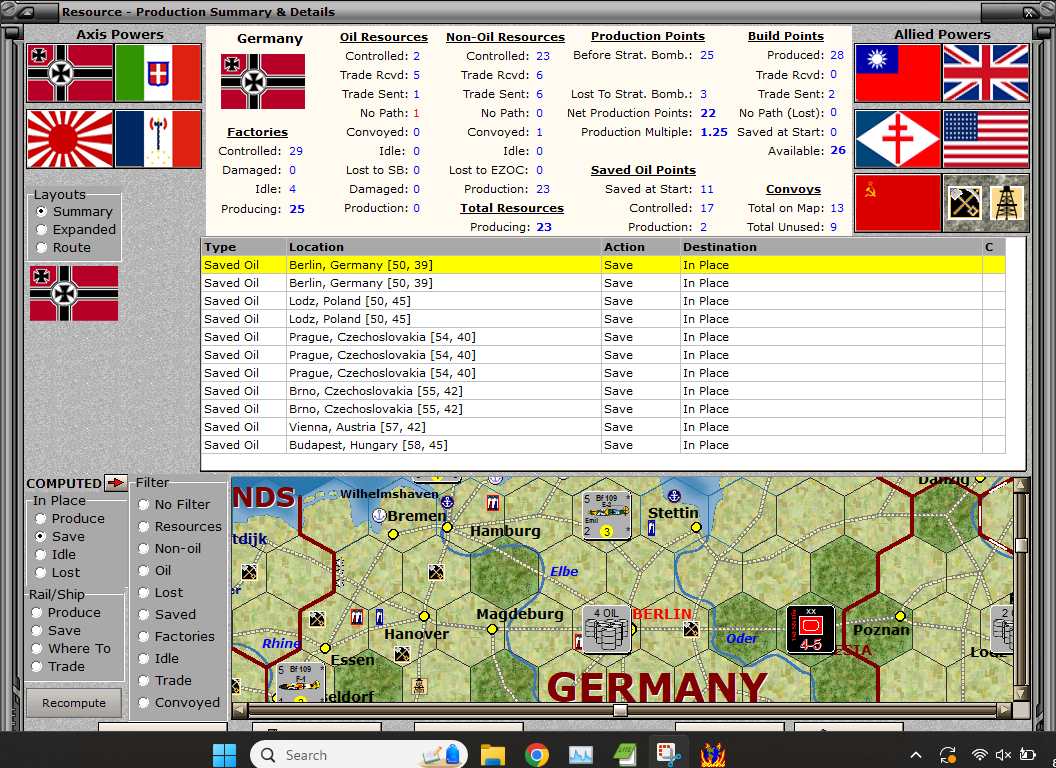This screenshot has width=1056, height=768.
Task: Click the map vertical scrollbar thumb
Action: (1022, 545)
